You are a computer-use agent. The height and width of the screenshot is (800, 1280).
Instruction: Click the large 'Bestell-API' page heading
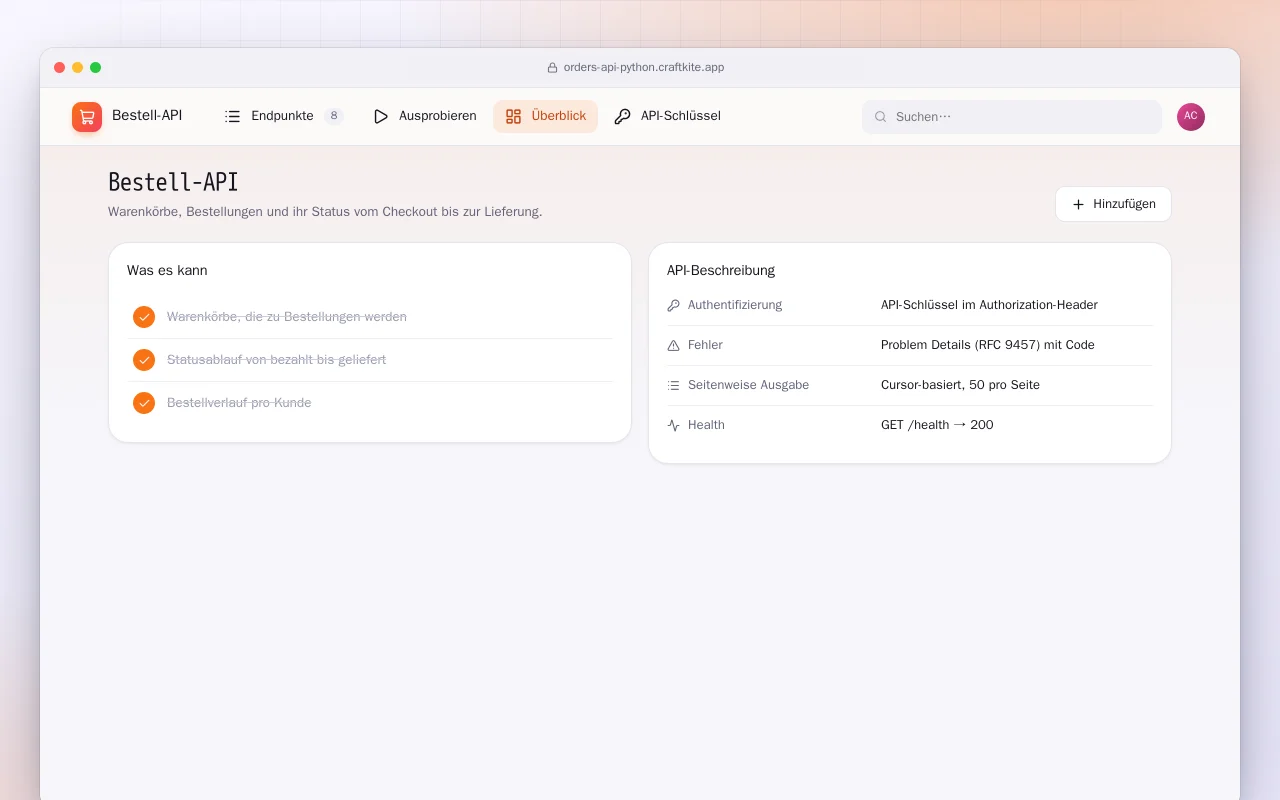[173, 182]
